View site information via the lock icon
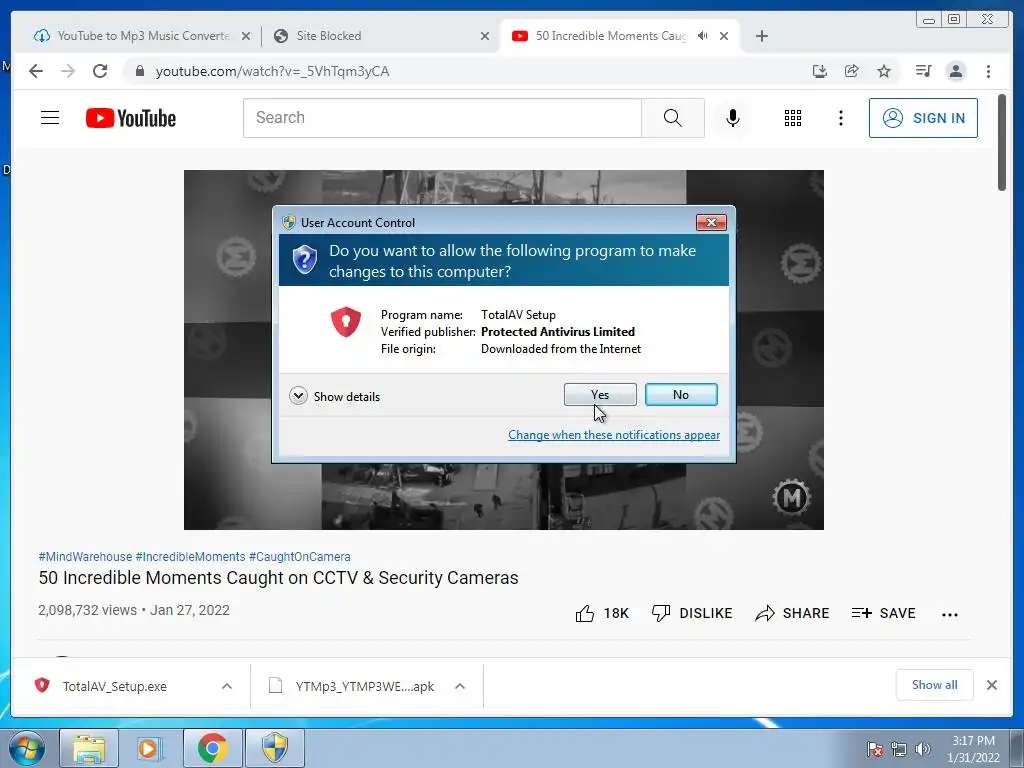Viewport: 1024px width, 768px height. click(x=139, y=71)
